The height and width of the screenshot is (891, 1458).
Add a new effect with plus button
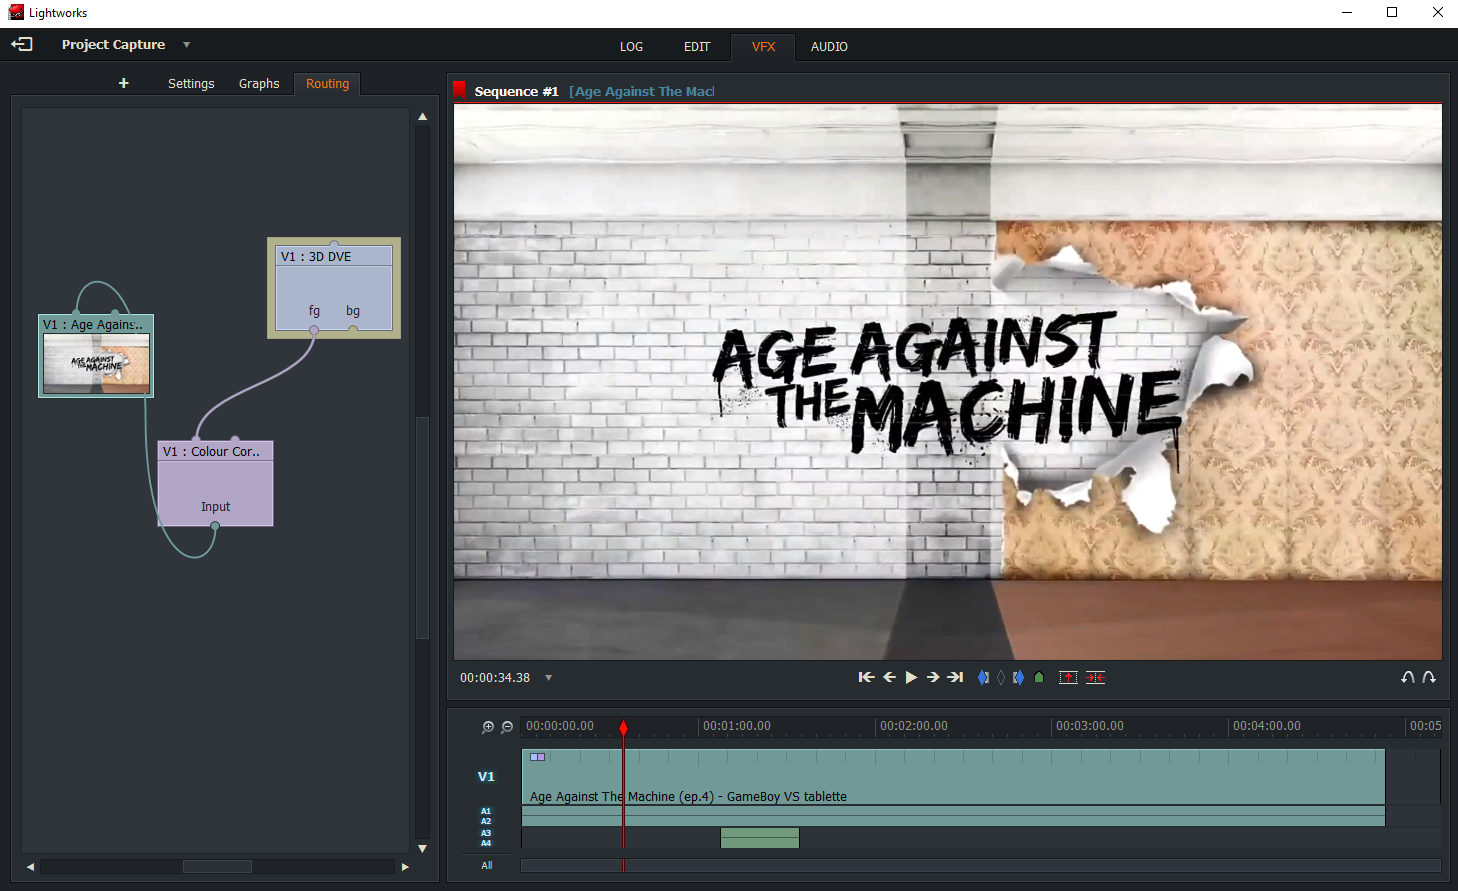(x=123, y=83)
